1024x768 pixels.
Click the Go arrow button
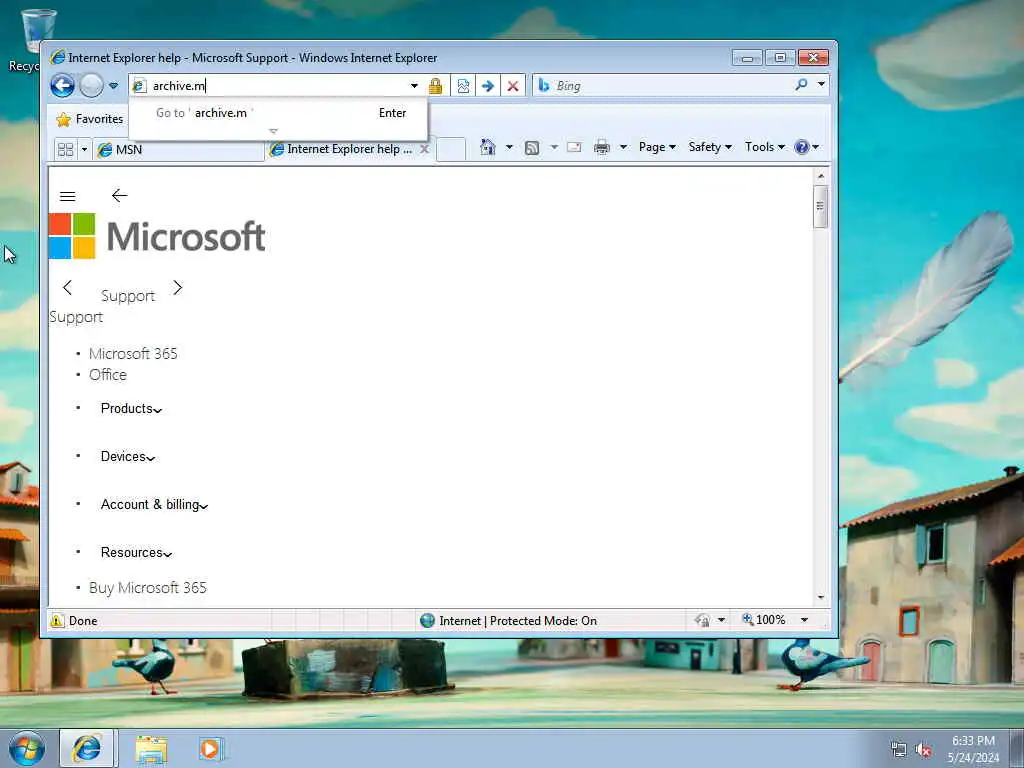point(488,86)
